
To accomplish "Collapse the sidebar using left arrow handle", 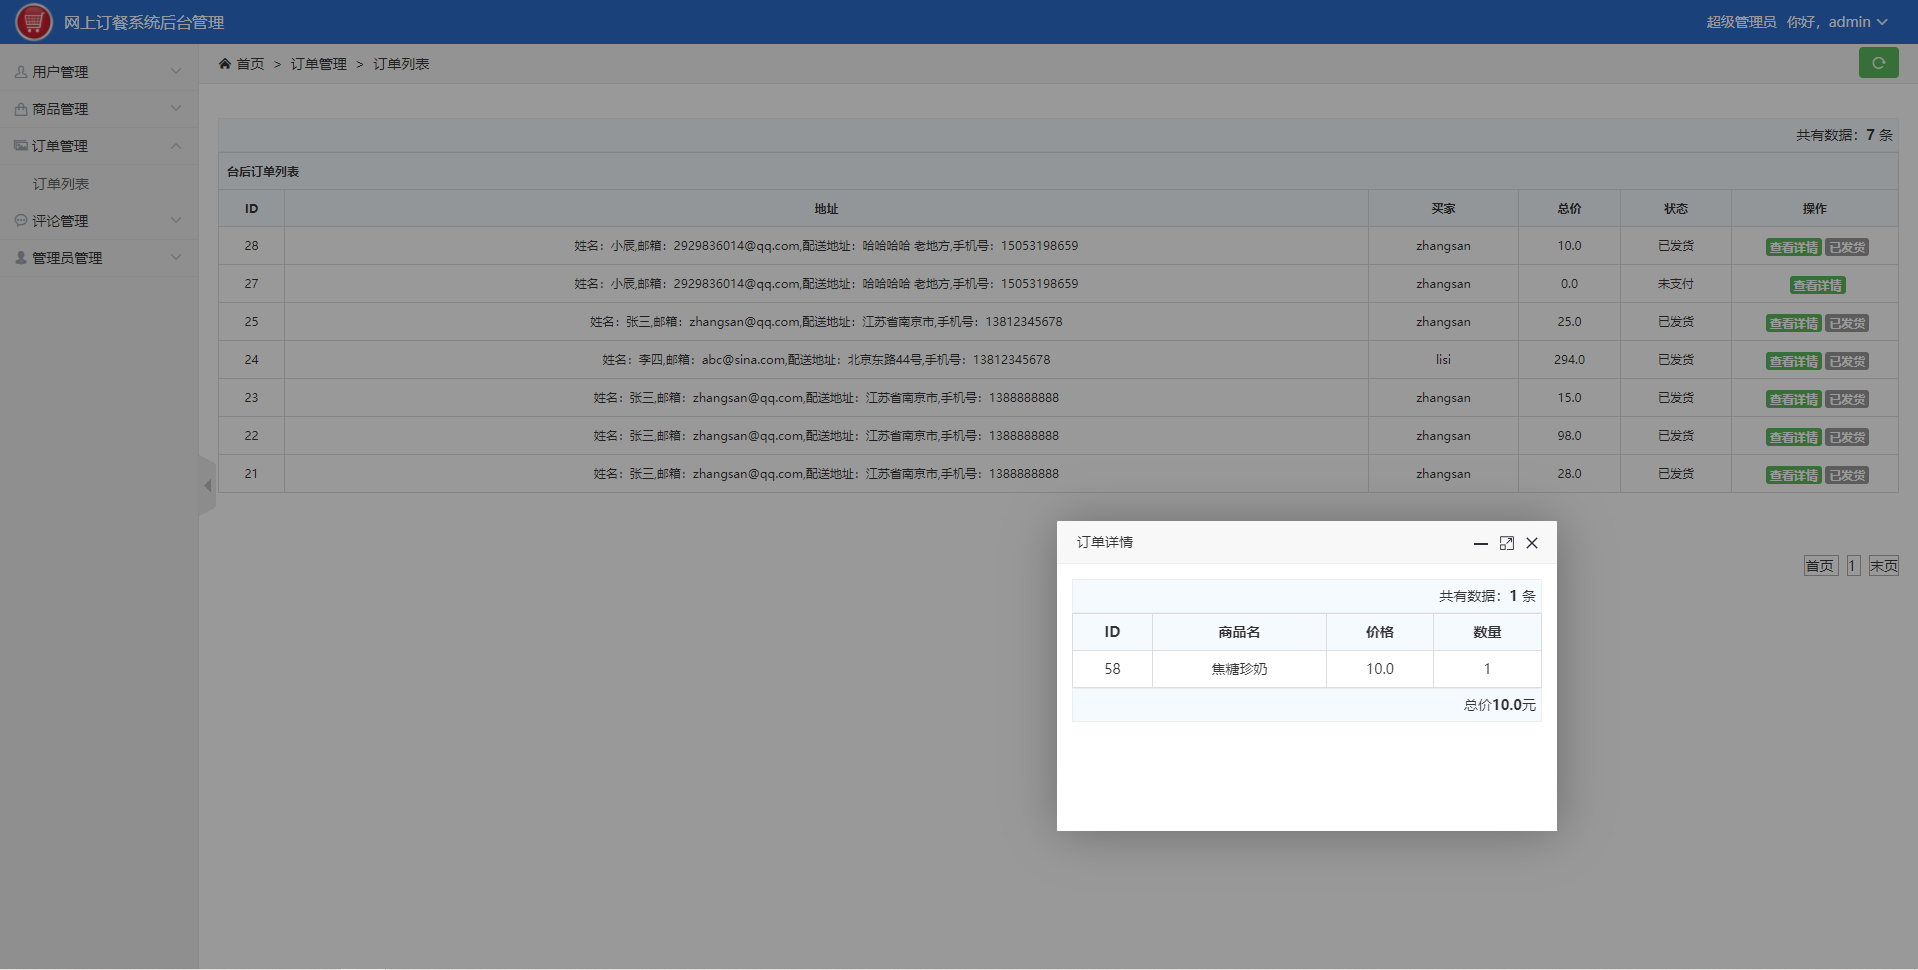I will click(207, 486).
